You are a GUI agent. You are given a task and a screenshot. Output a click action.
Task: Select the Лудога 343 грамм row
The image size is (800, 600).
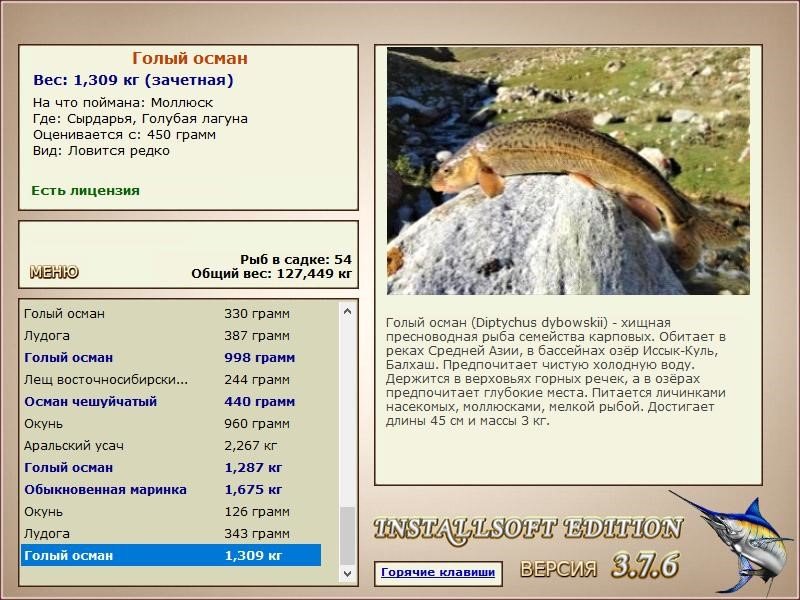[x=171, y=533]
